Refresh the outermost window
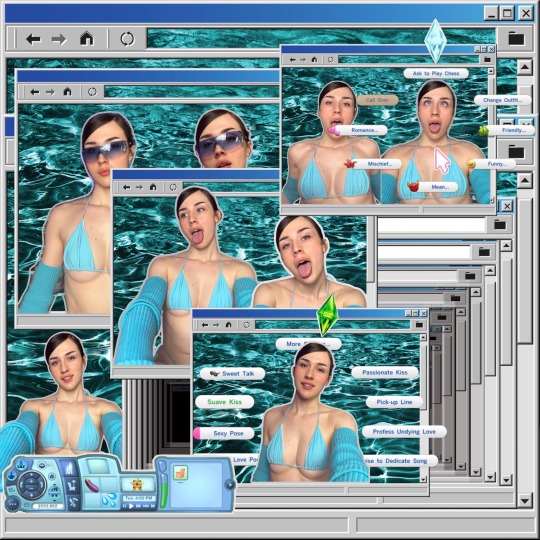This screenshot has height=540, width=540. click(x=127, y=39)
